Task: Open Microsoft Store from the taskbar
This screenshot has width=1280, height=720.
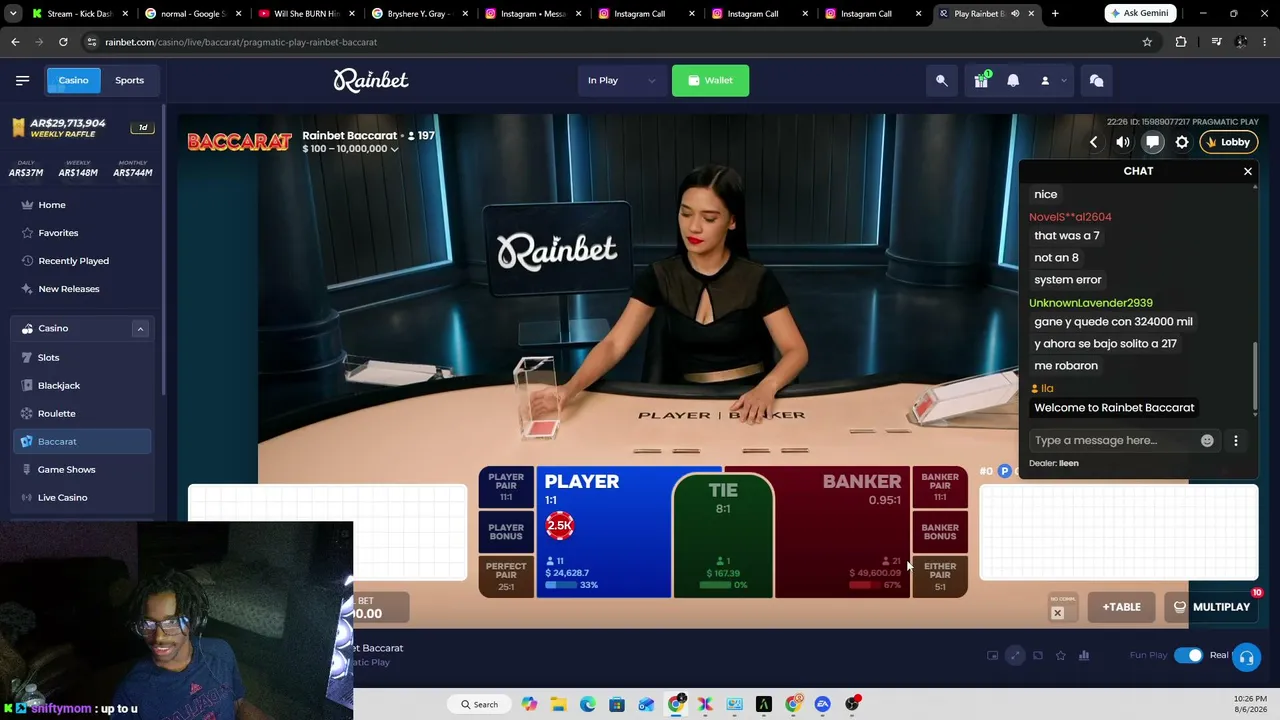Action: pyautogui.click(x=617, y=704)
